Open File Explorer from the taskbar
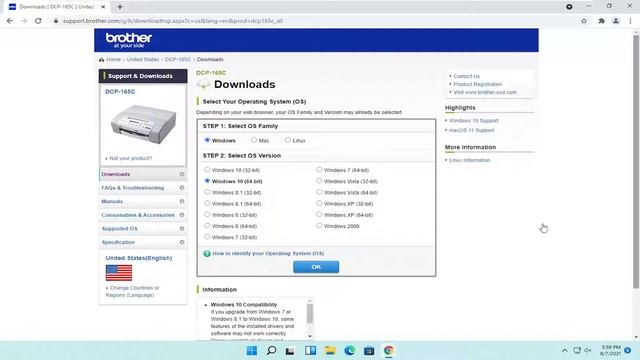640x360 pixels. (x=330, y=351)
